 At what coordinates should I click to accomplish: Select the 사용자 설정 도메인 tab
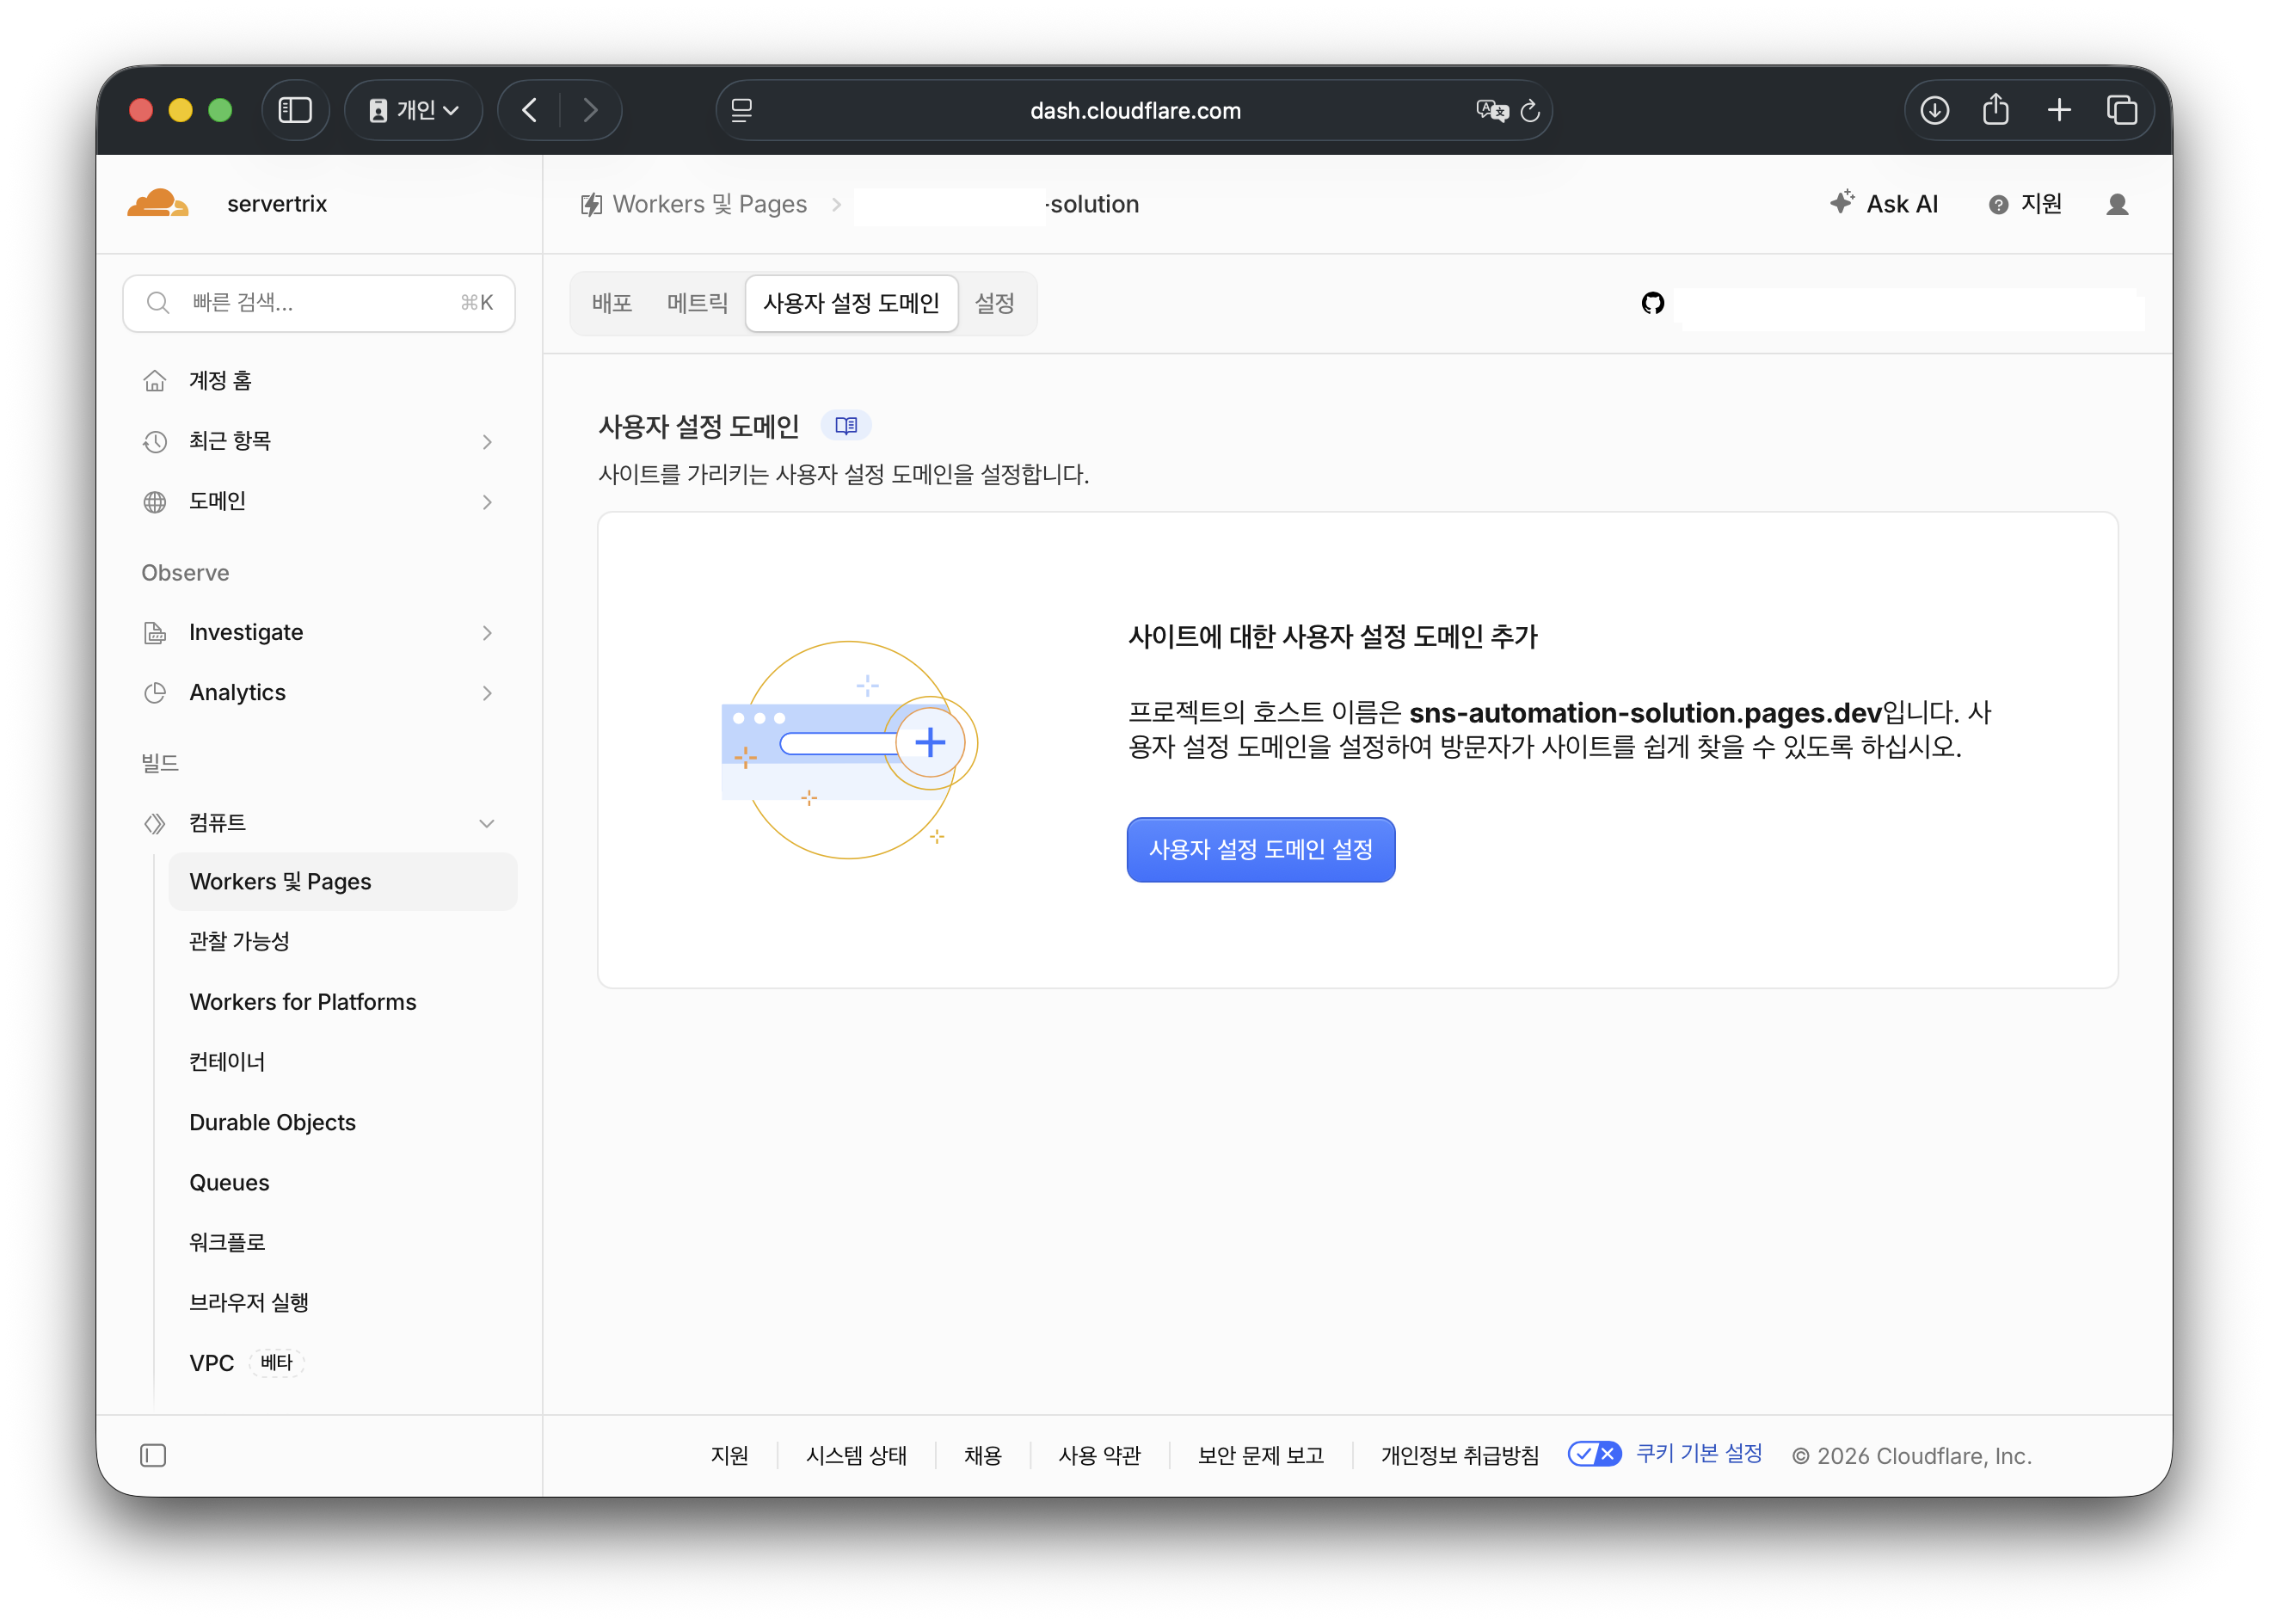pos(851,303)
